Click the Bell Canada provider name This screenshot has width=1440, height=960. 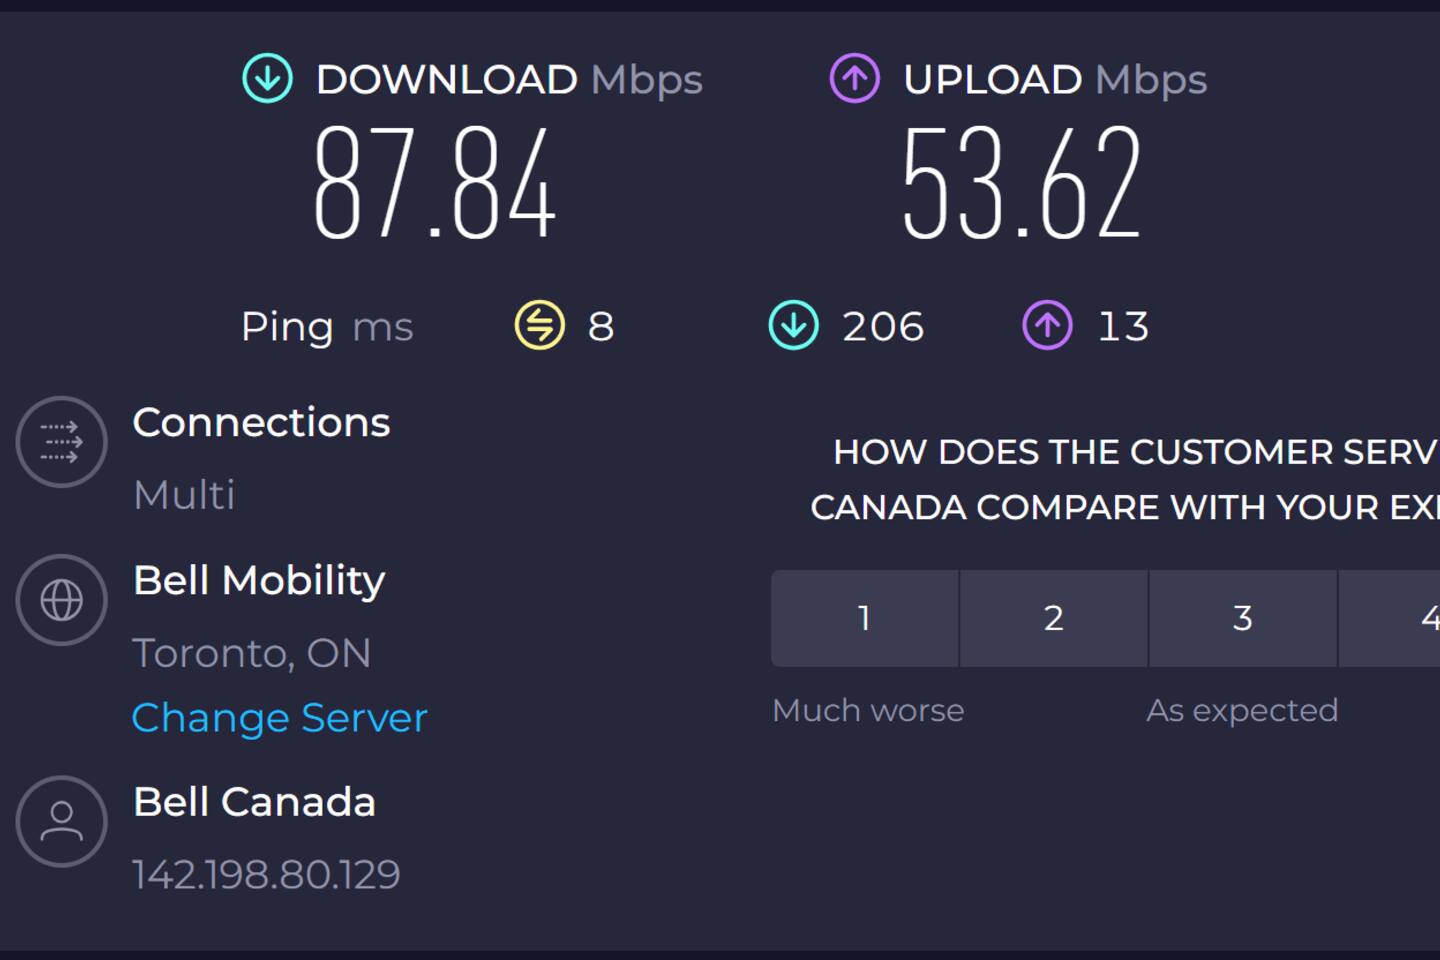254,802
